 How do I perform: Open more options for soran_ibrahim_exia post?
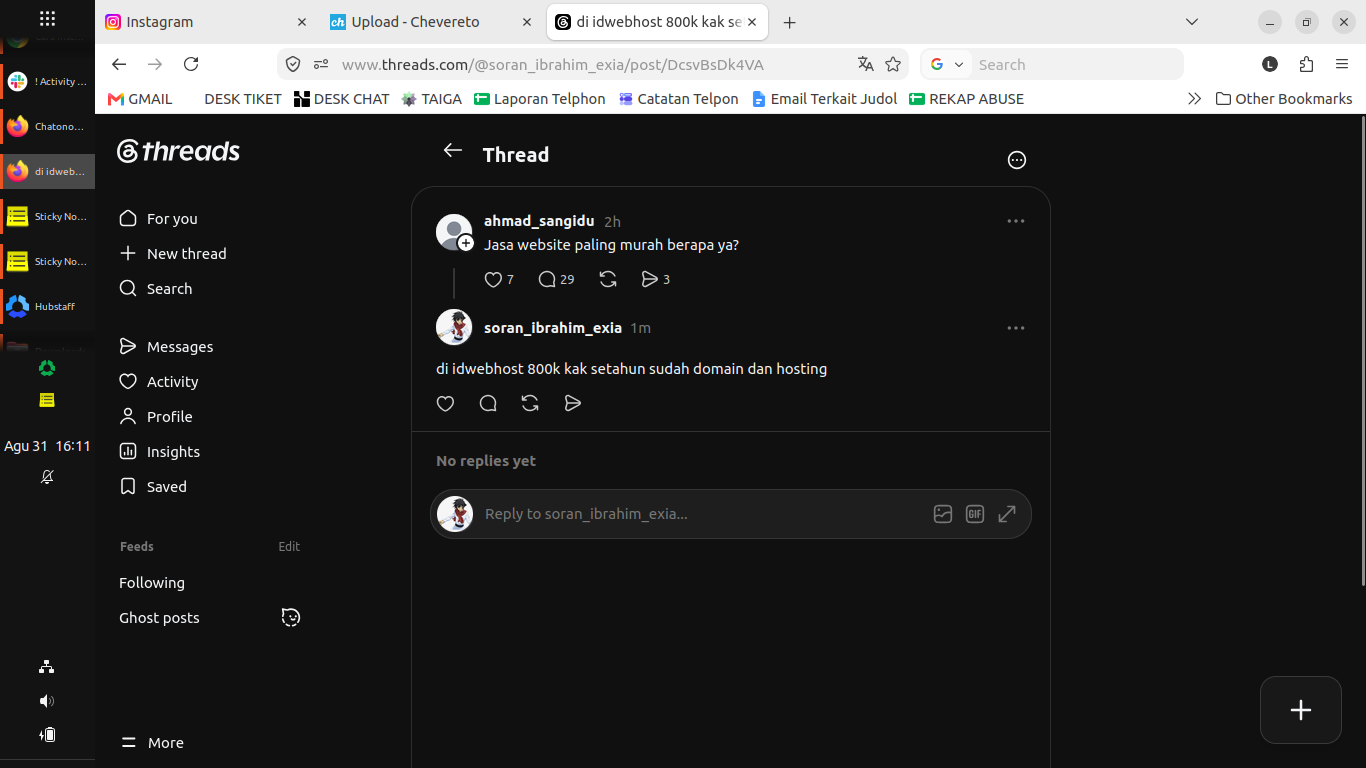click(1016, 328)
